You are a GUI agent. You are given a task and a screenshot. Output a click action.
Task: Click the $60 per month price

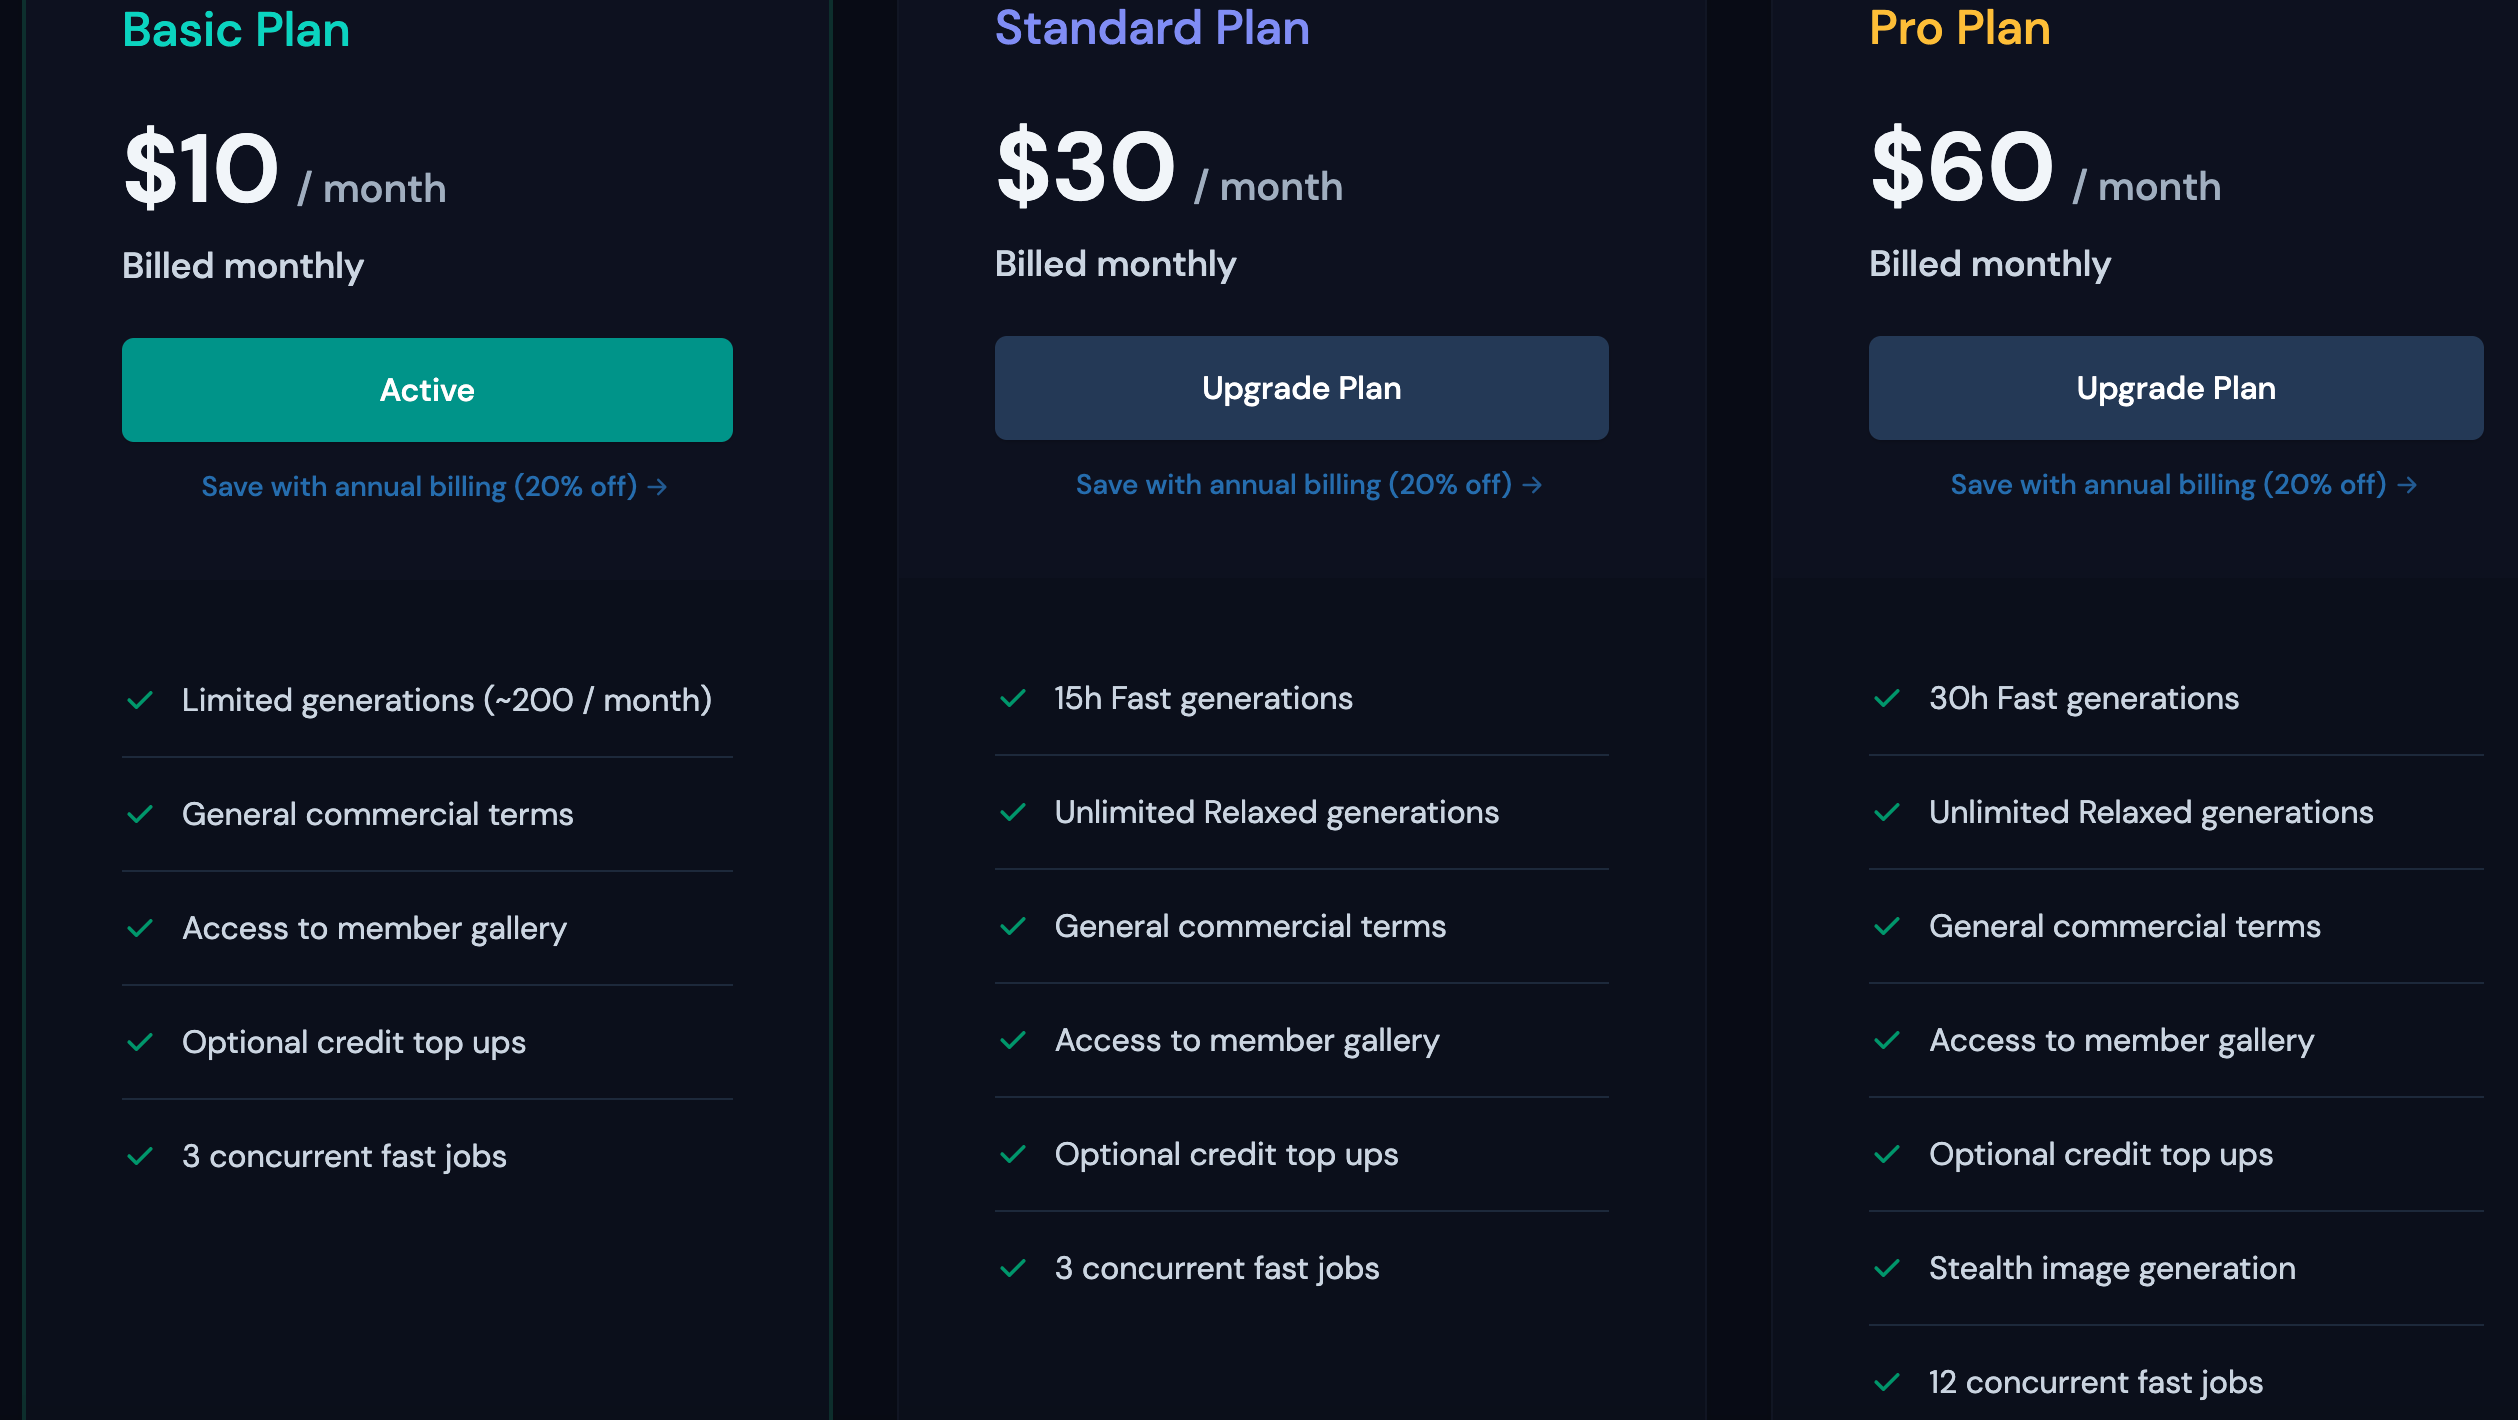2044,170
